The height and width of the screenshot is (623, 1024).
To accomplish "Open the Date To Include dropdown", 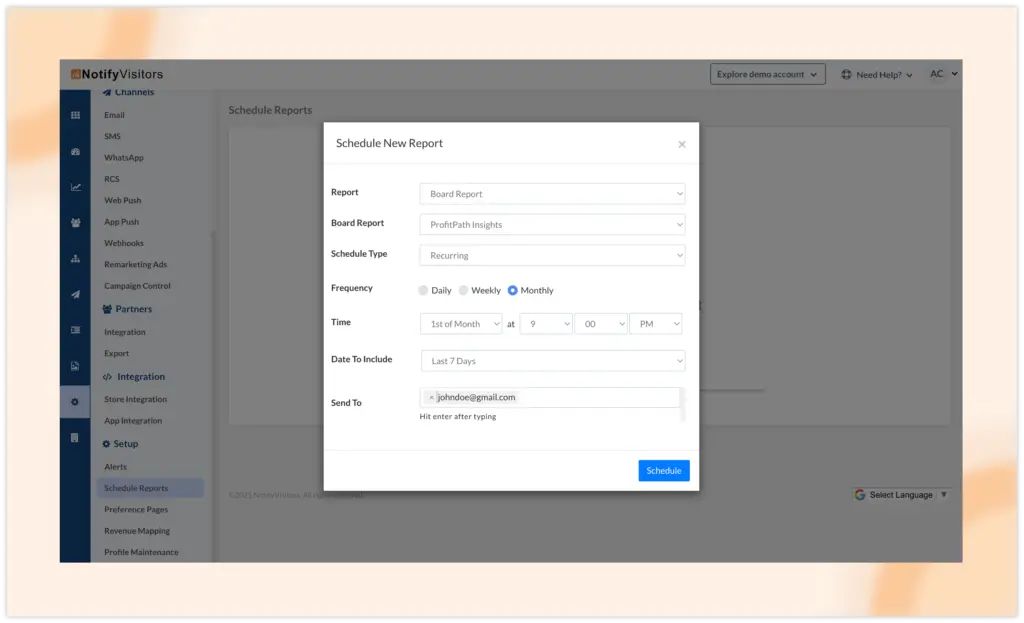I will (552, 361).
